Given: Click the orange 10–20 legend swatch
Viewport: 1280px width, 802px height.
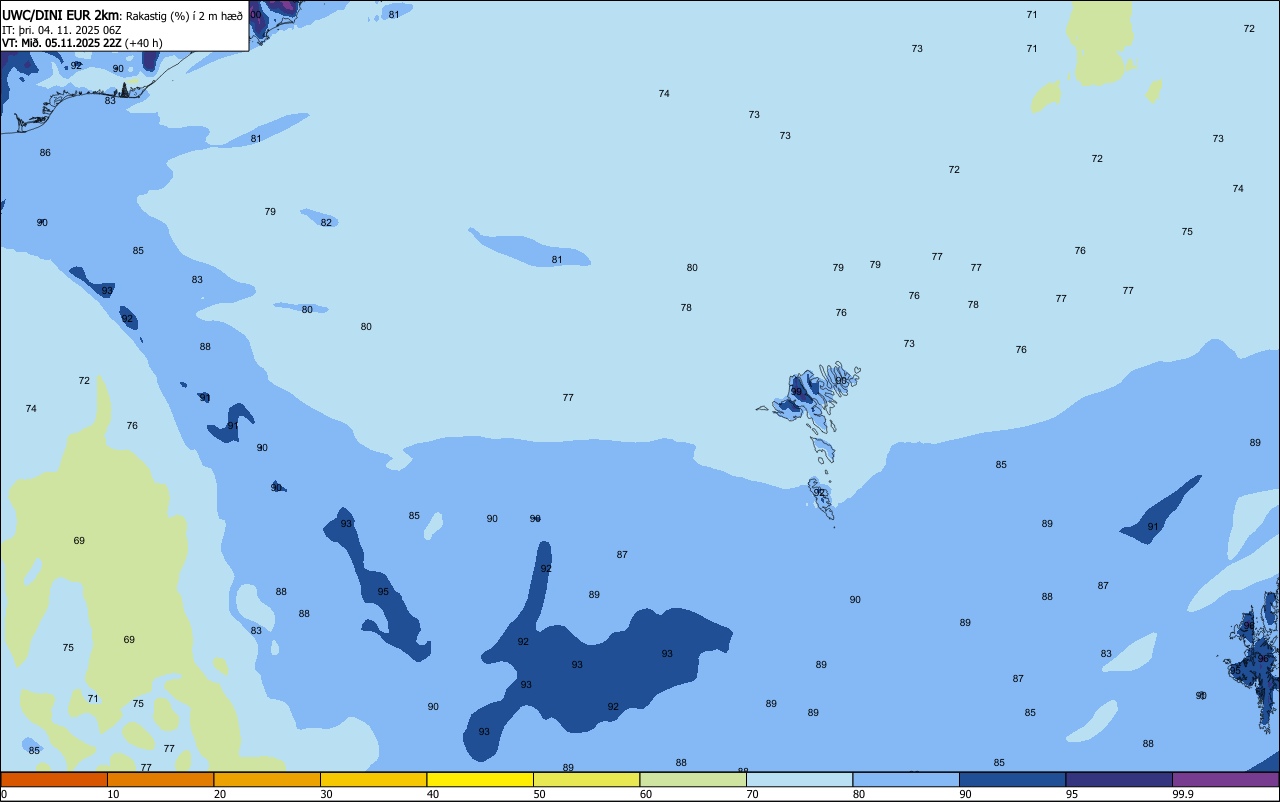Looking at the screenshot, I should [160, 779].
